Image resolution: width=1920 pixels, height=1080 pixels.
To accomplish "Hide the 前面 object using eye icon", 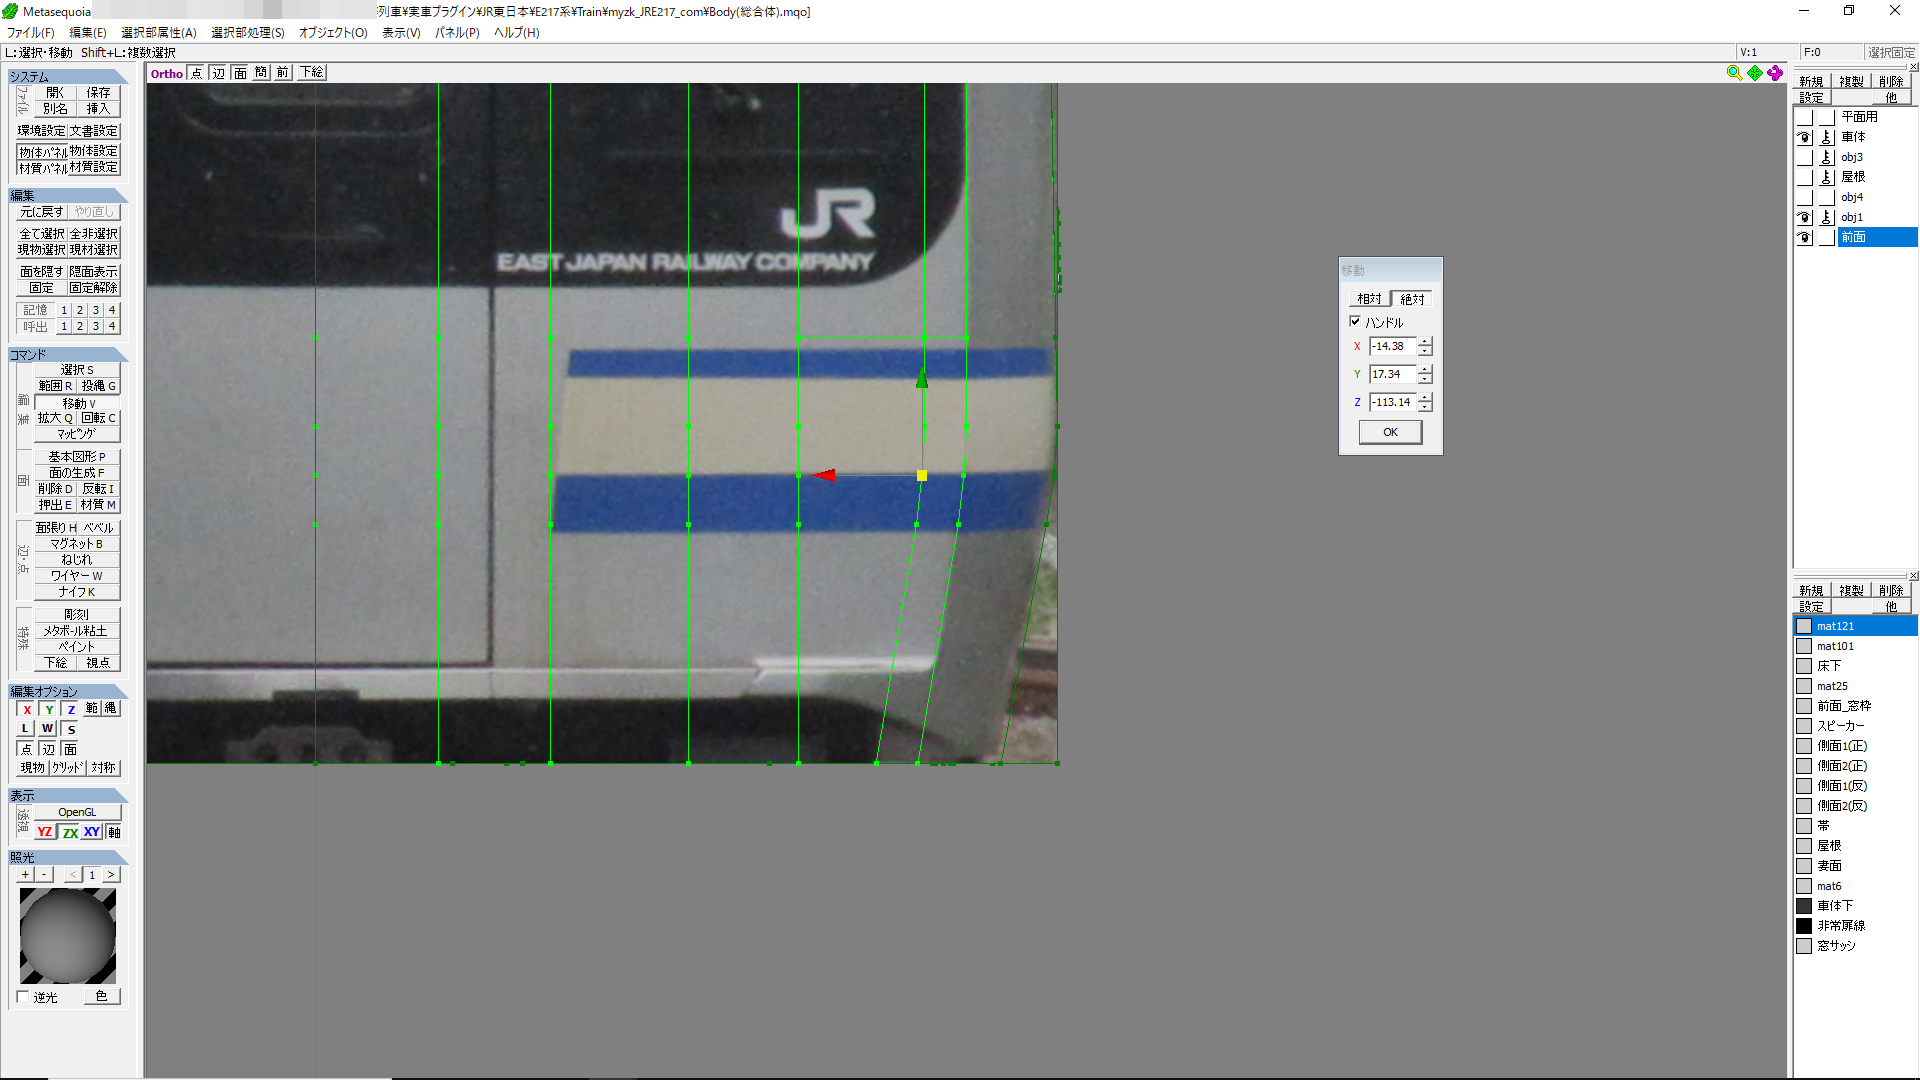I will click(1804, 237).
